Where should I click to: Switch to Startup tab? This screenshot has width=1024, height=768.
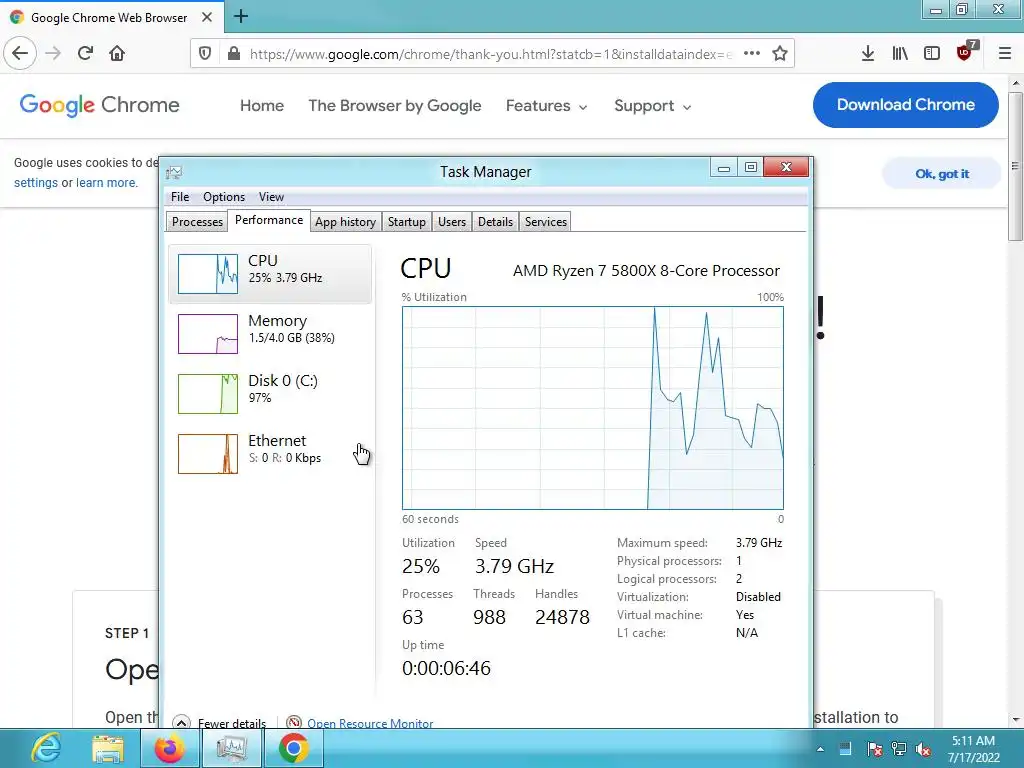(406, 222)
